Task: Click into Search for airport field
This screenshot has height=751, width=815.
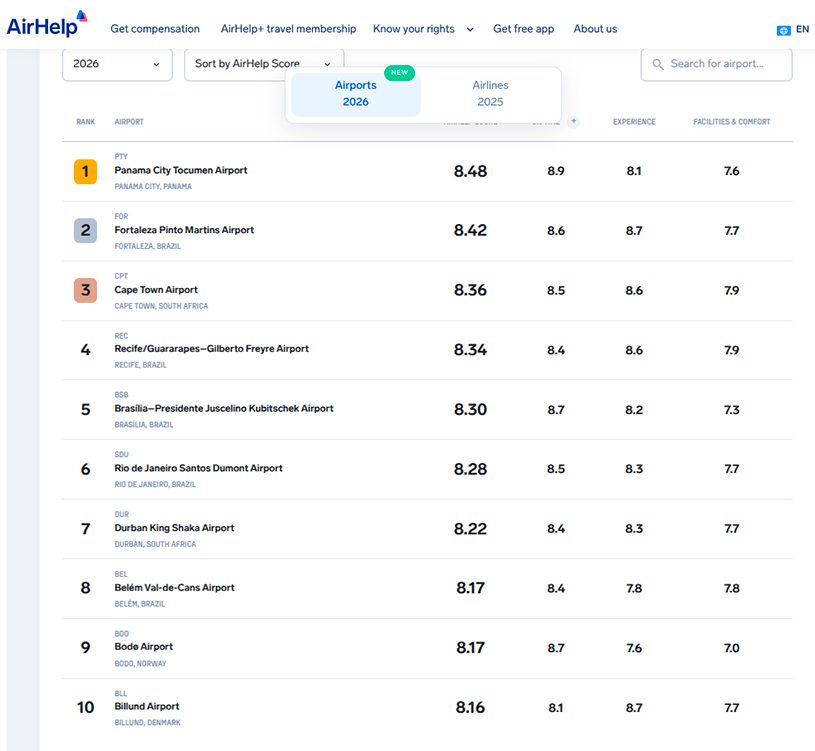Action: click(x=716, y=64)
